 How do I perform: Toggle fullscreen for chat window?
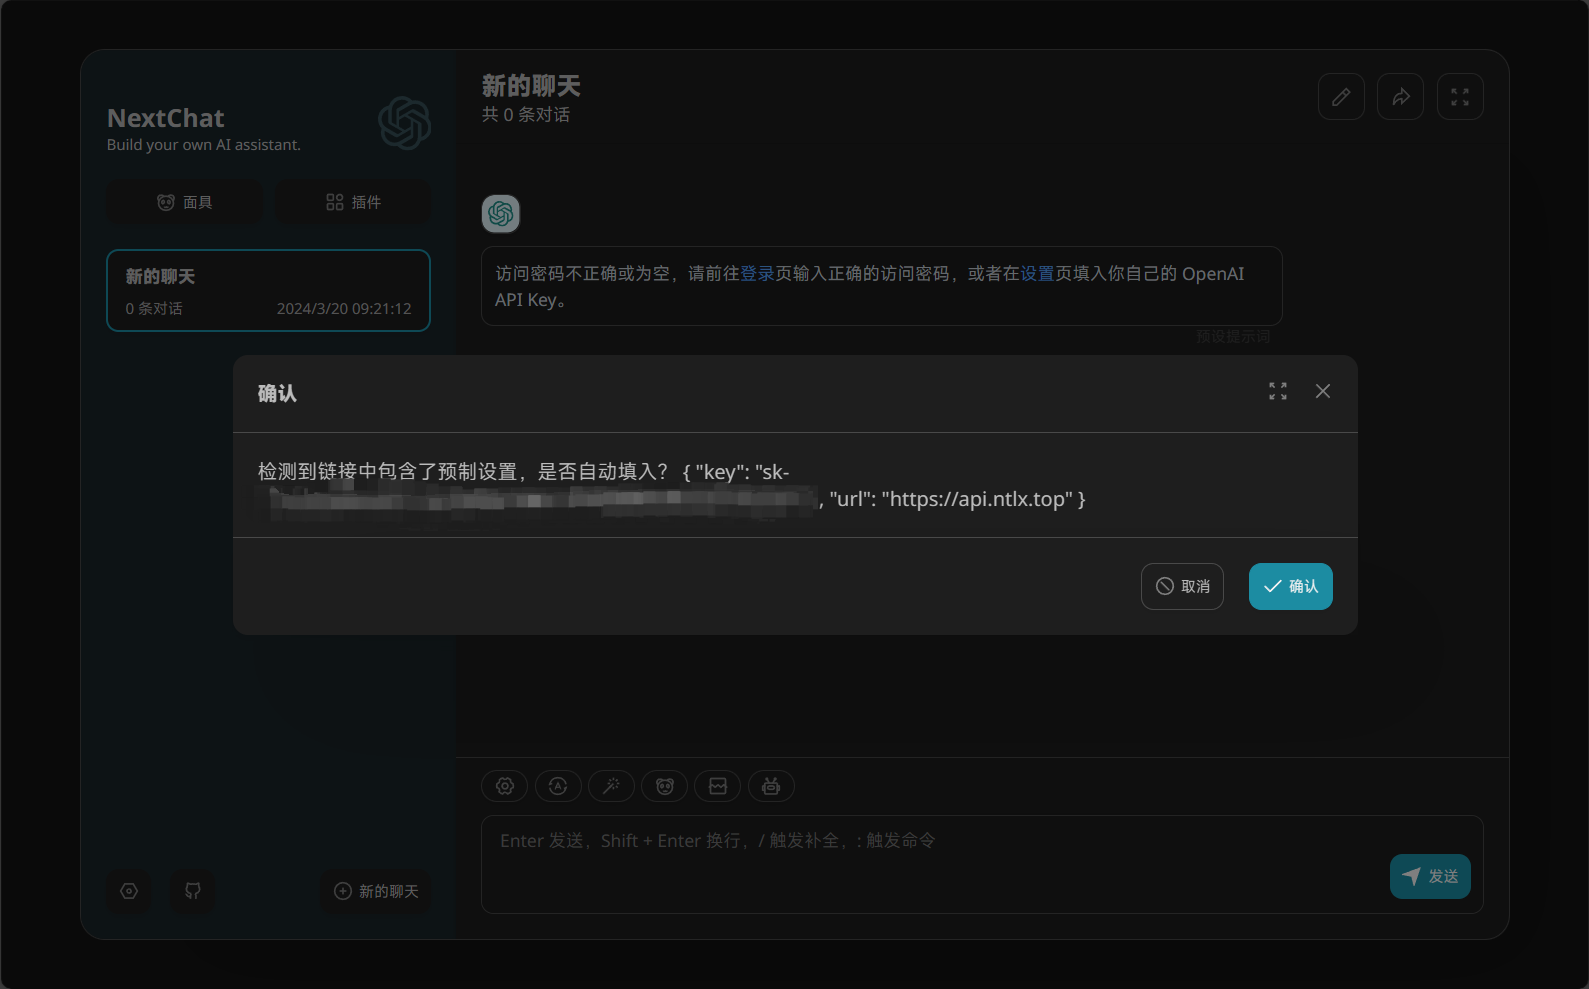coord(1460,97)
